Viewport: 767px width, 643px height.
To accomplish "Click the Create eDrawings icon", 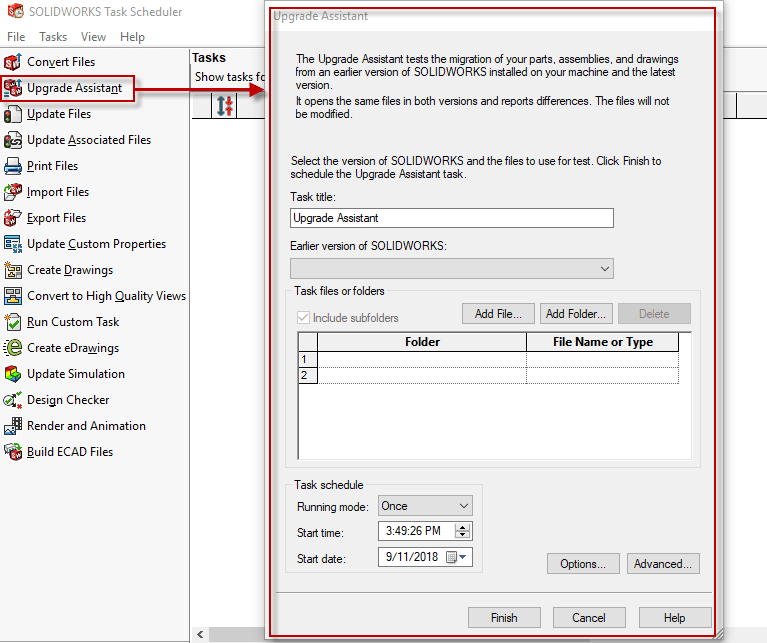I will [13, 348].
